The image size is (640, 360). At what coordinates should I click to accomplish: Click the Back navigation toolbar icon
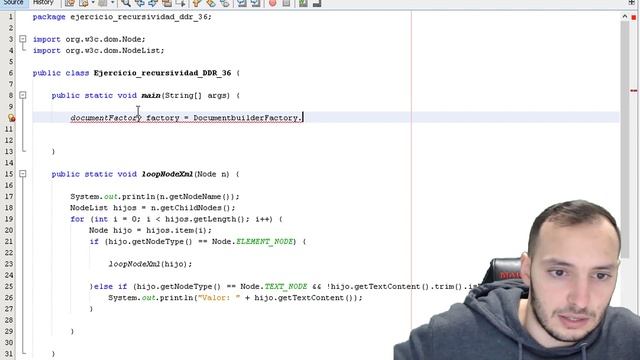click(84, 3)
